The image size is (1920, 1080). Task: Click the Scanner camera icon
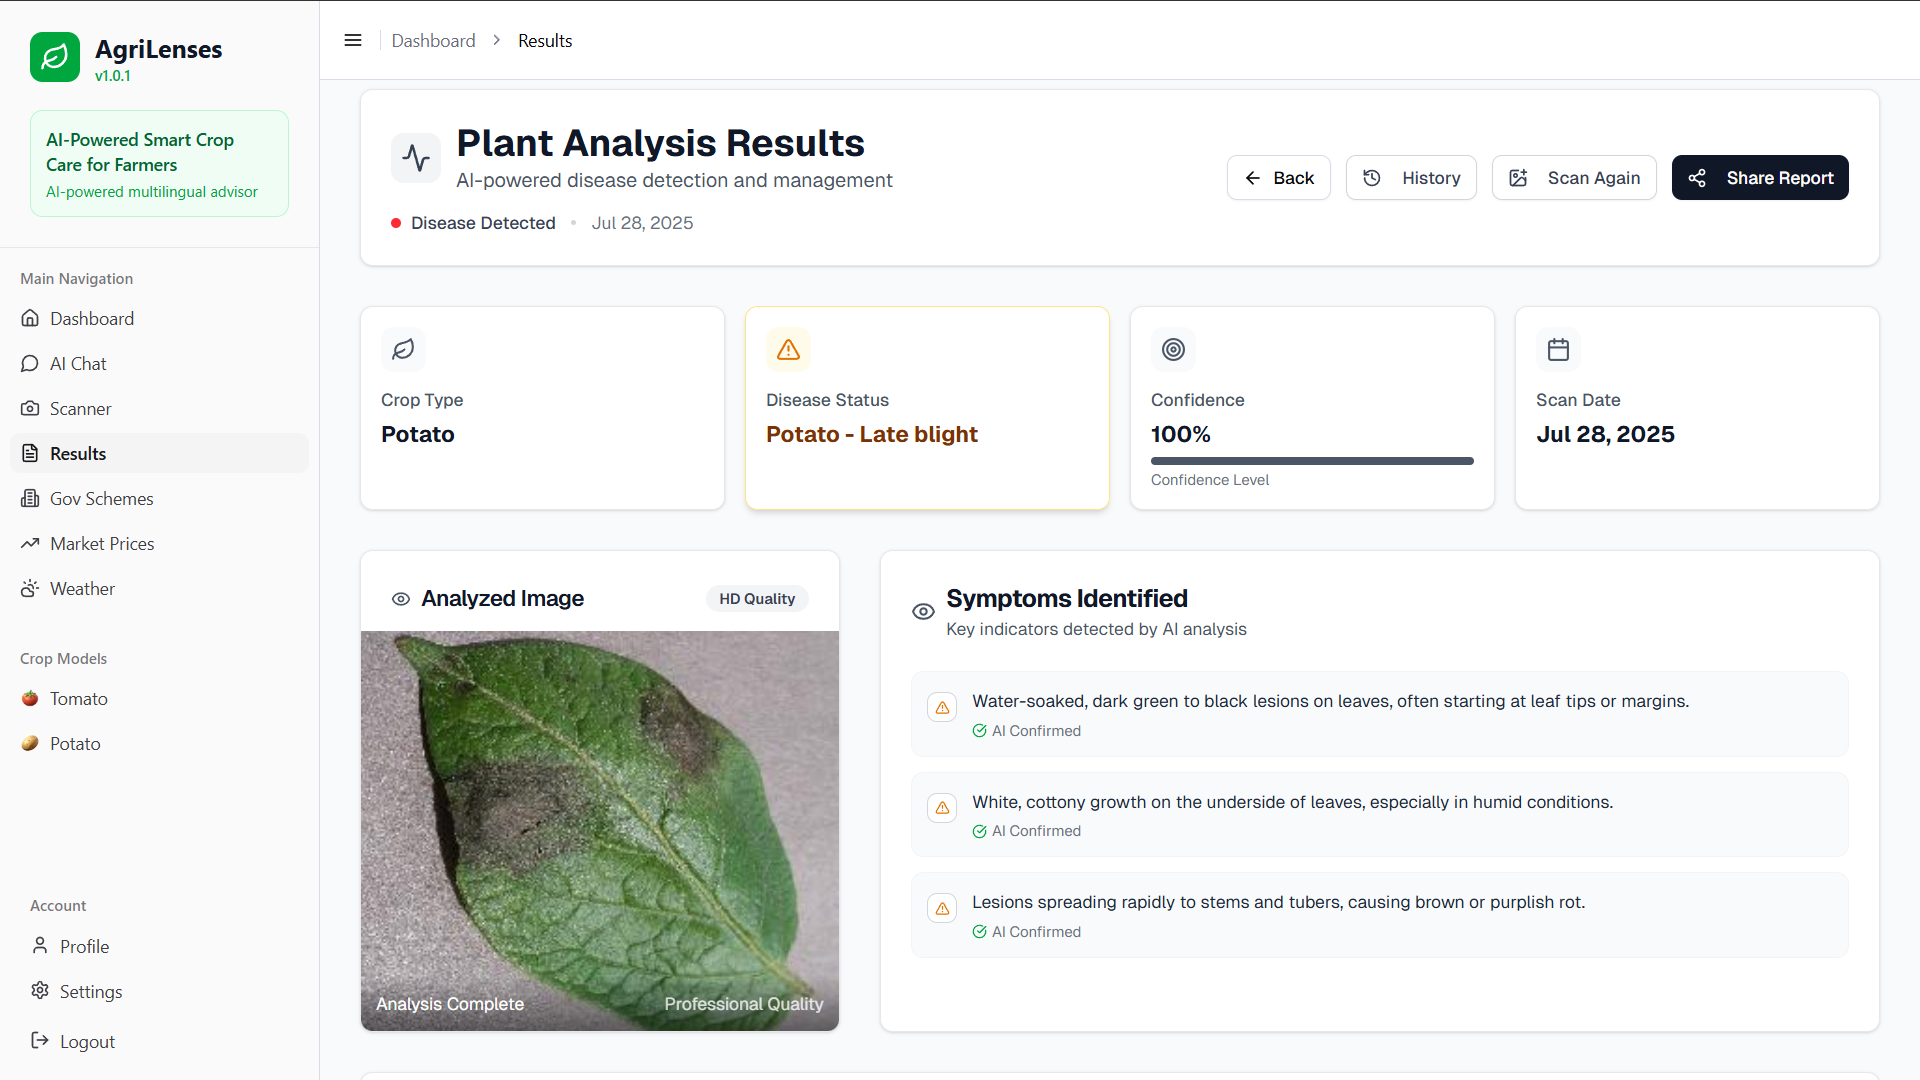30,408
